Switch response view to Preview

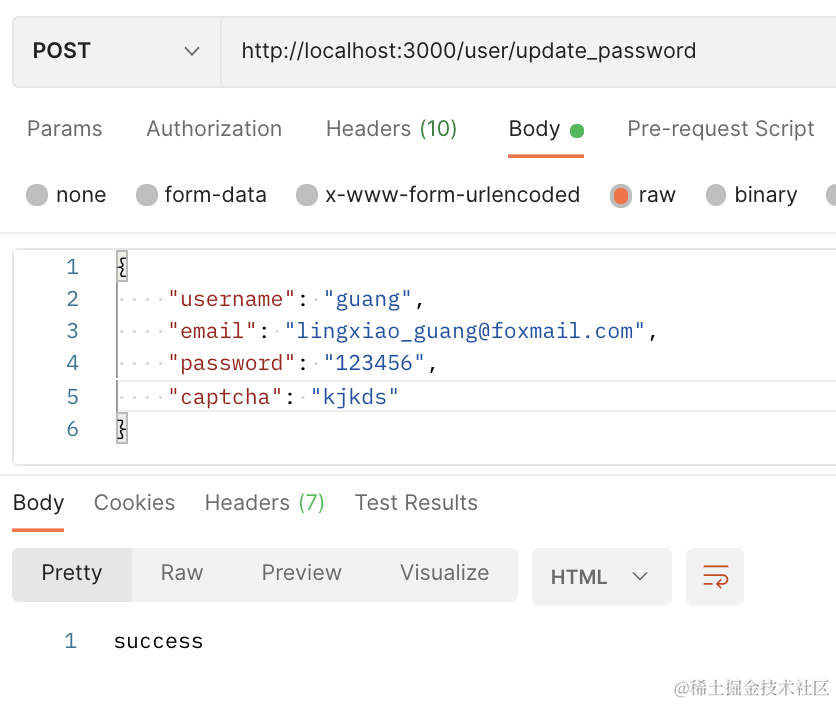(x=301, y=573)
